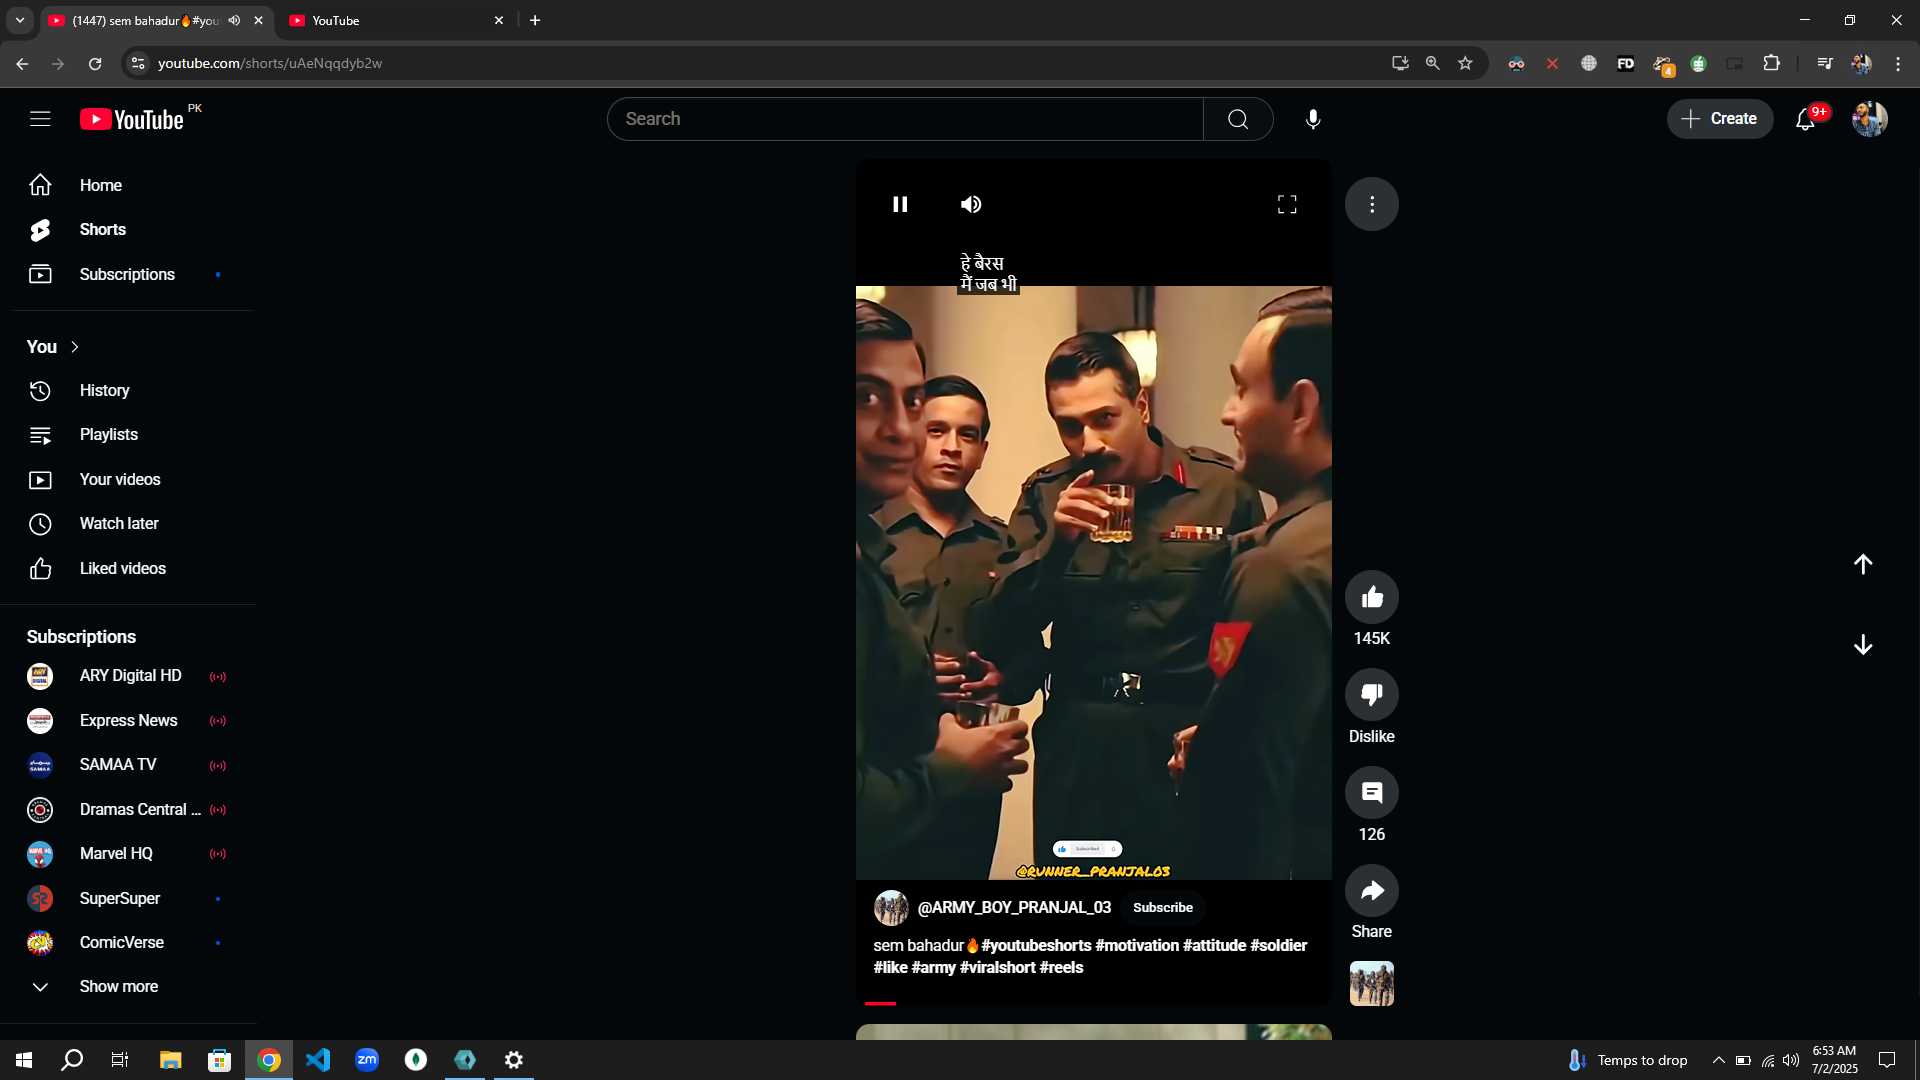
Task: Dislike this Short
Action: click(x=1372, y=694)
